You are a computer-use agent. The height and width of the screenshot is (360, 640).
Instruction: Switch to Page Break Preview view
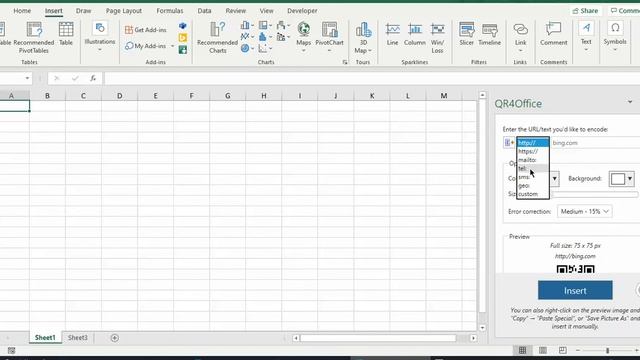[x=562, y=350]
